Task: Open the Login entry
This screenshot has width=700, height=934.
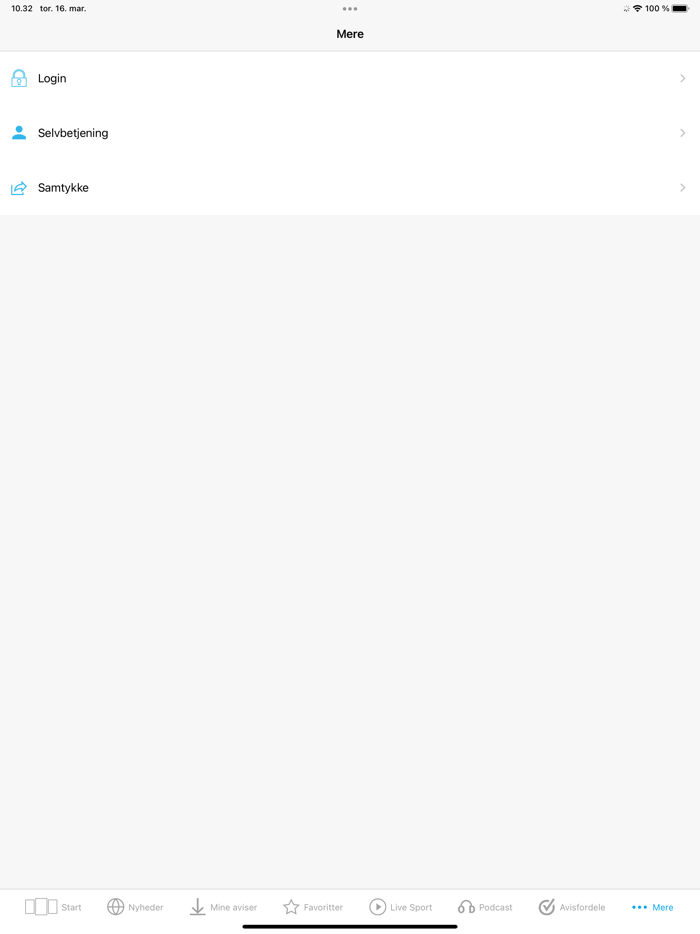Action: coord(350,79)
